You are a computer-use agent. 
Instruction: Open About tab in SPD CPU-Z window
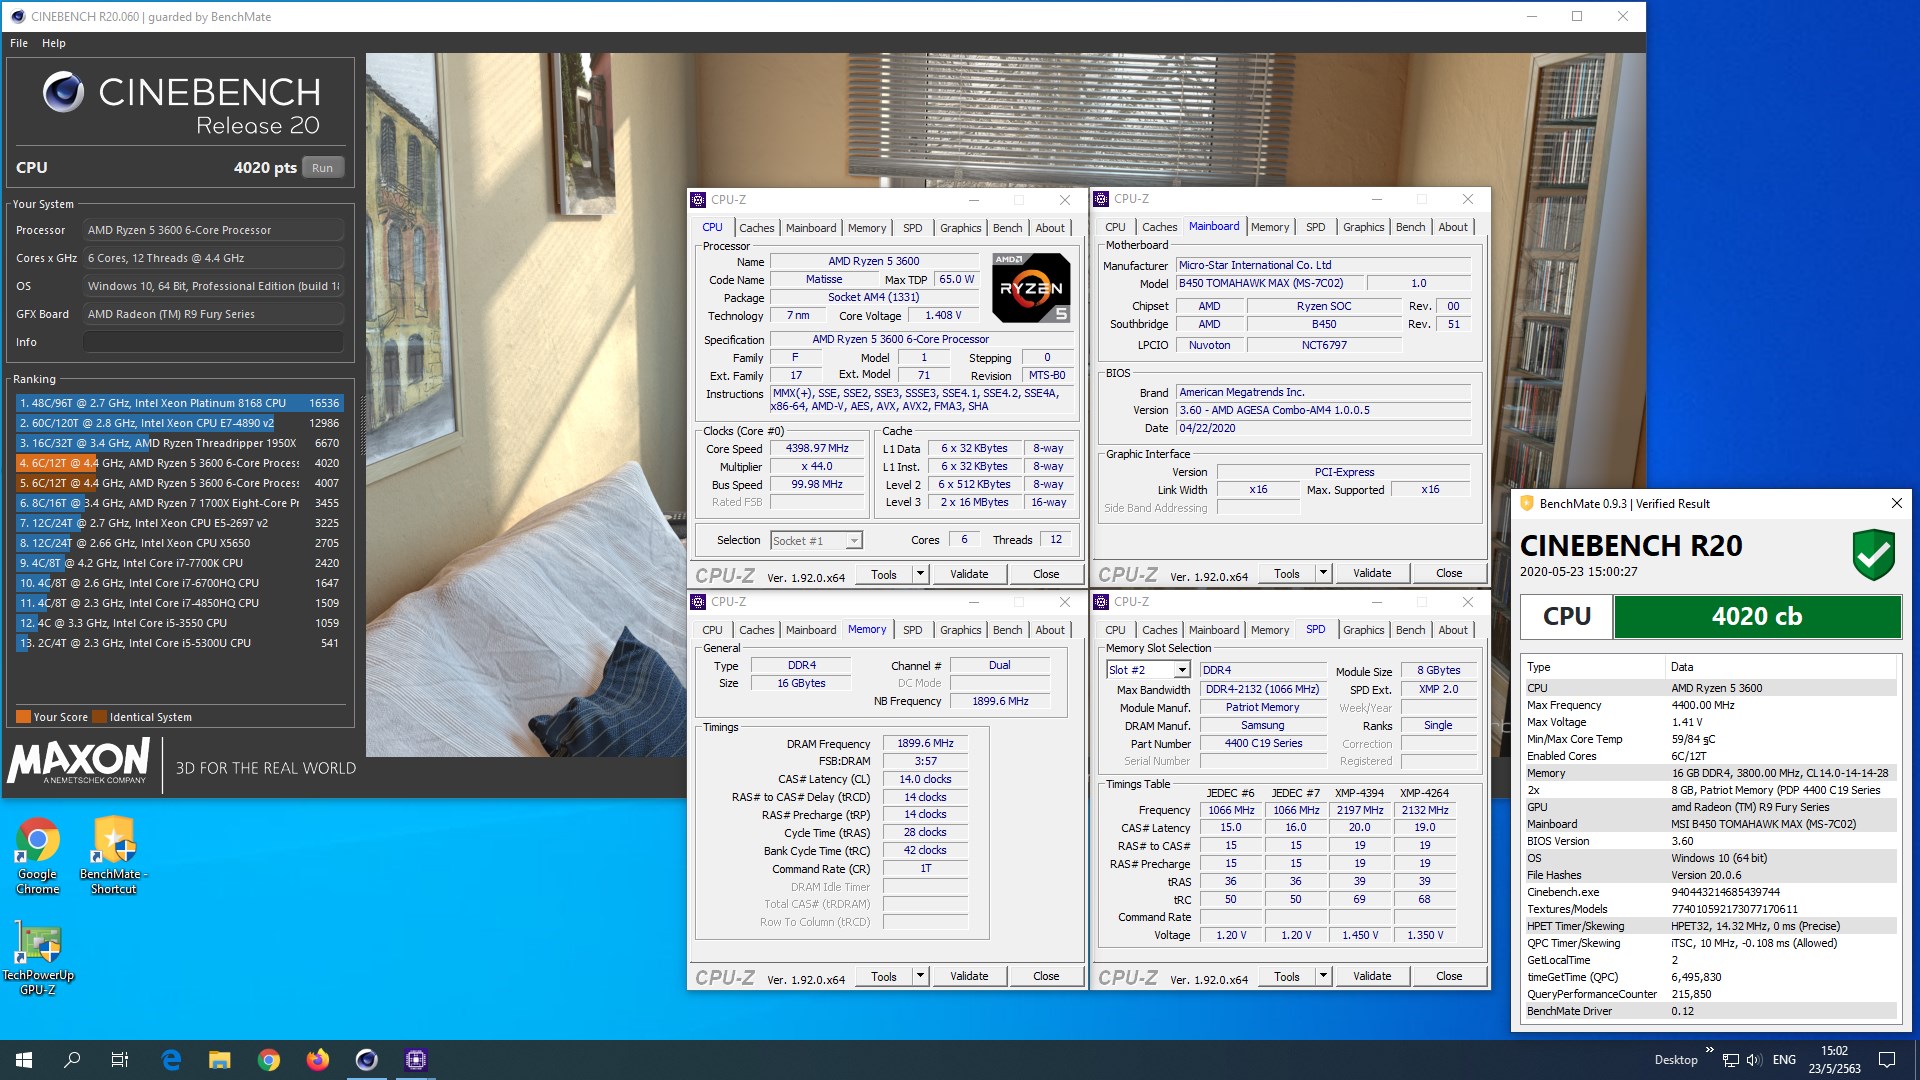[x=1453, y=630]
